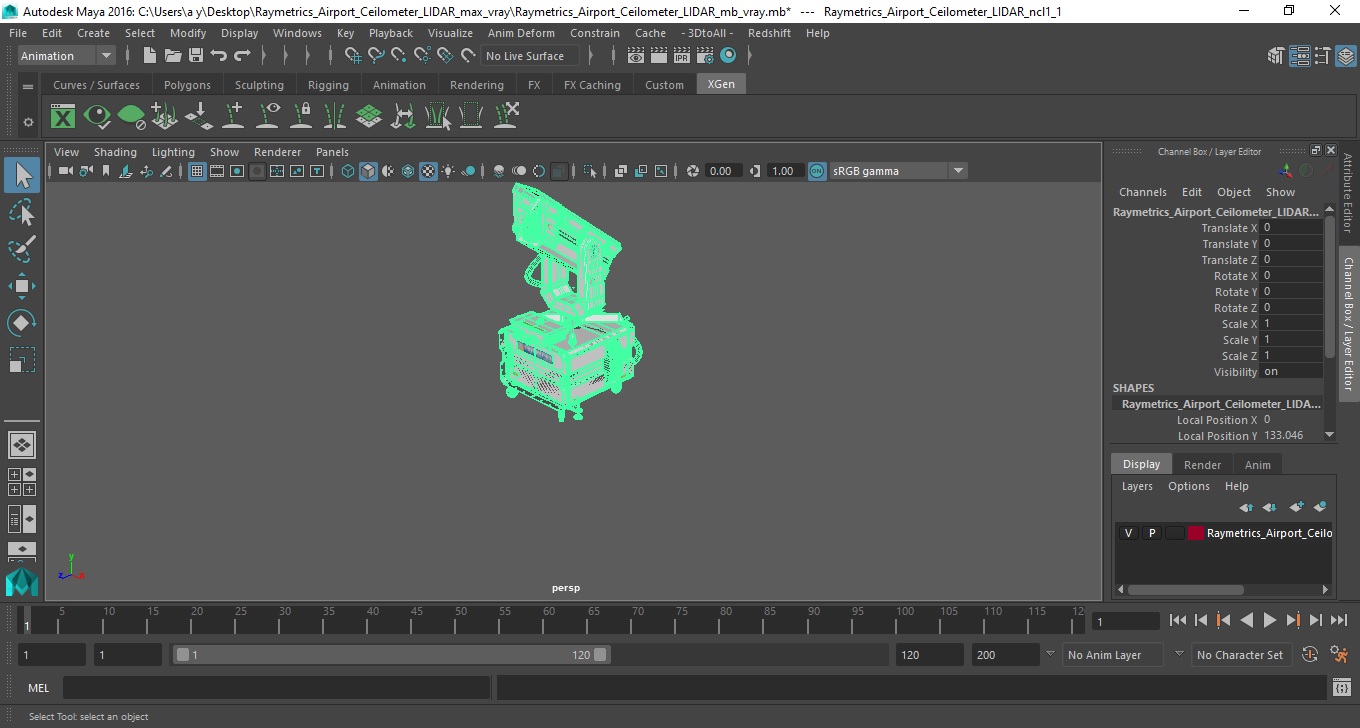The height and width of the screenshot is (728, 1360).
Task: Click the Translate X value field
Action: click(1292, 228)
